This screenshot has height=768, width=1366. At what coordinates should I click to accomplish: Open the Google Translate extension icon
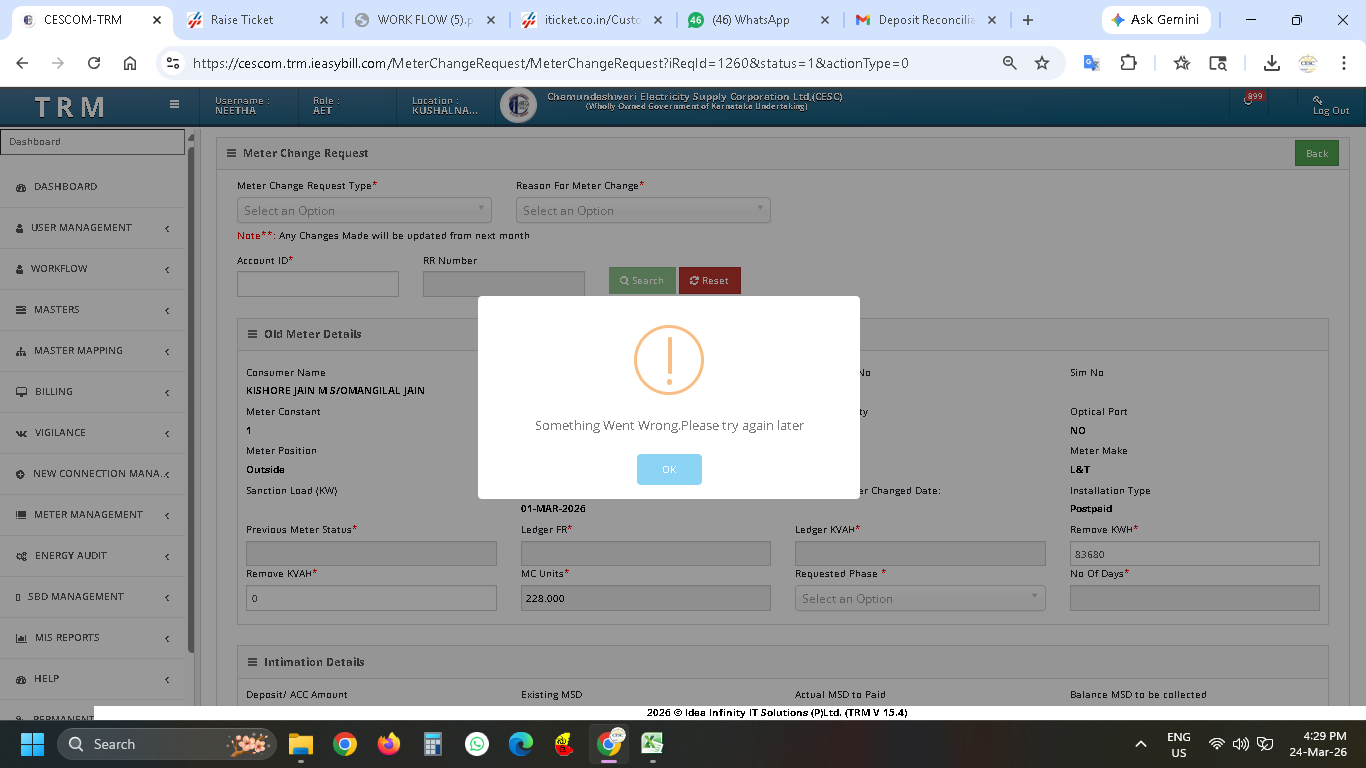tap(1091, 63)
